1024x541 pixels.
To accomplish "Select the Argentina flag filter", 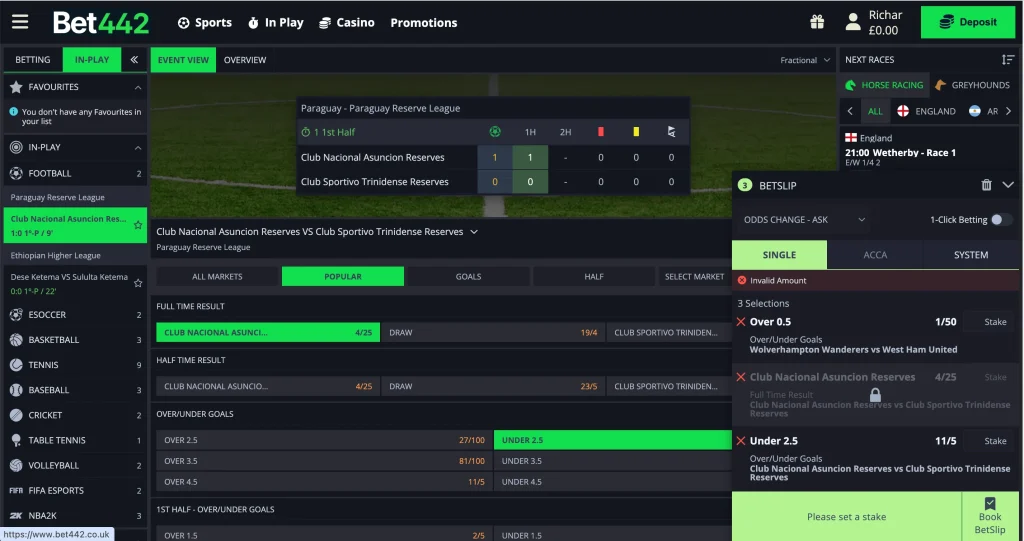I will coord(974,111).
